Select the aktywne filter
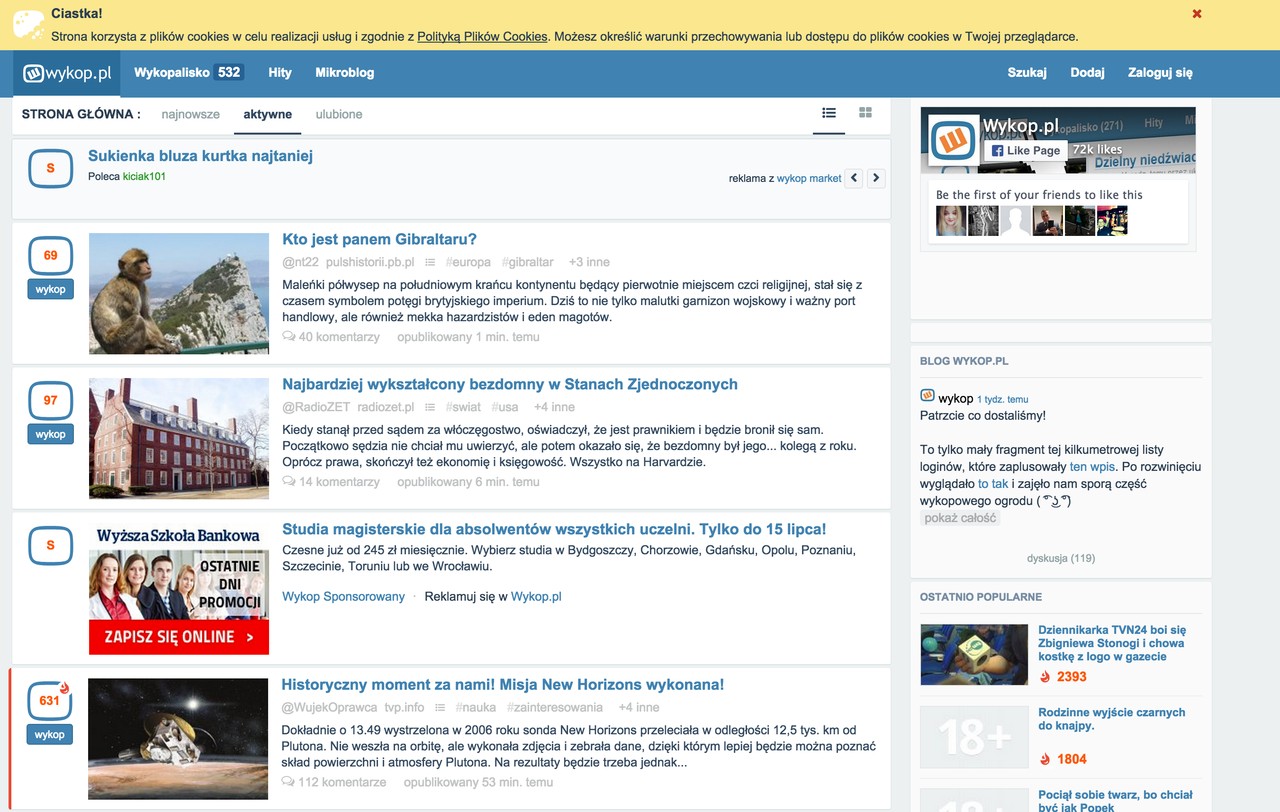The height and width of the screenshot is (812, 1280). click(268, 114)
